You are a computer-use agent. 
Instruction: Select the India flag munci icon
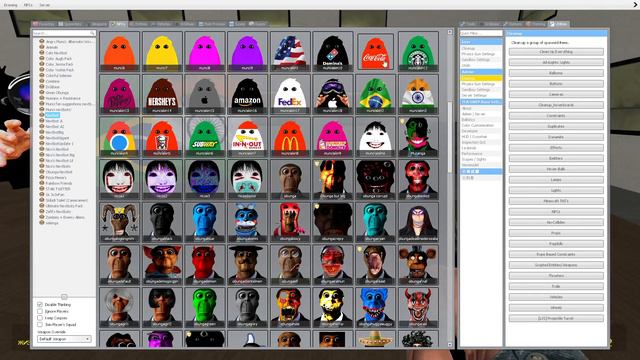[x=418, y=94]
